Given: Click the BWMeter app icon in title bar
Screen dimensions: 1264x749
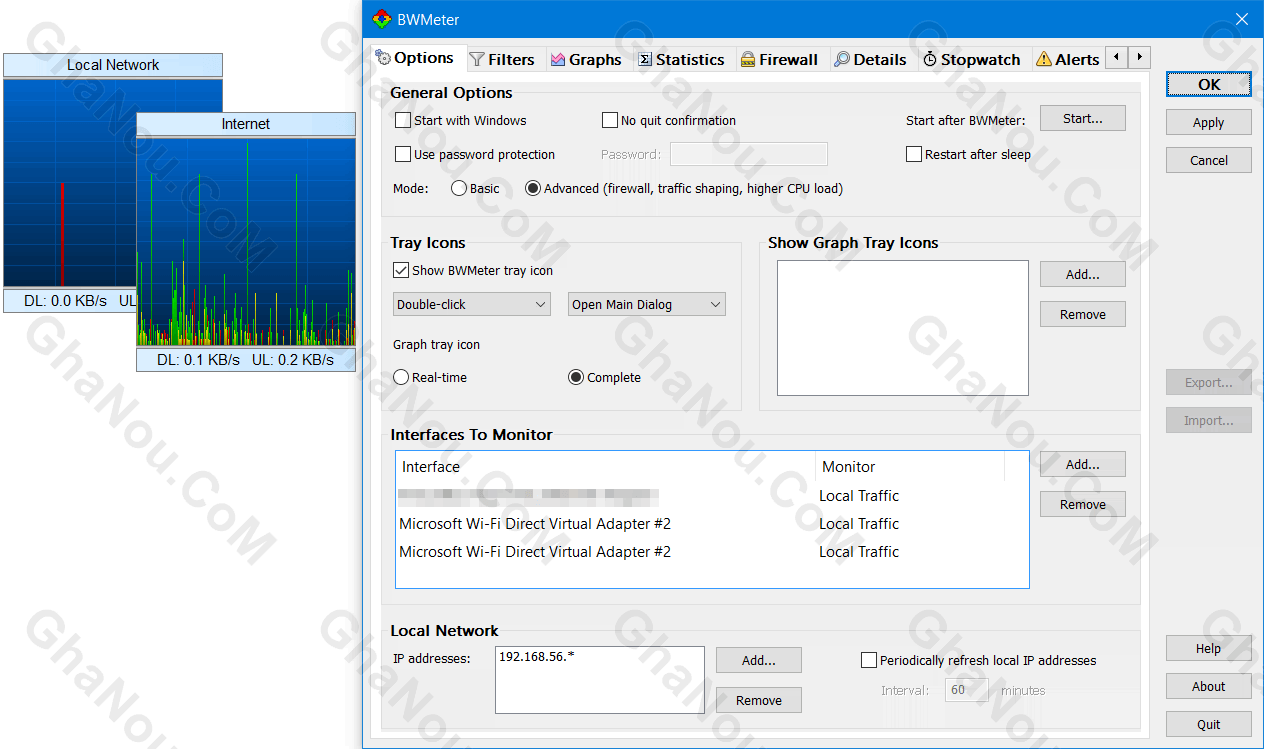Looking at the screenshot, I should pos(381,19).
